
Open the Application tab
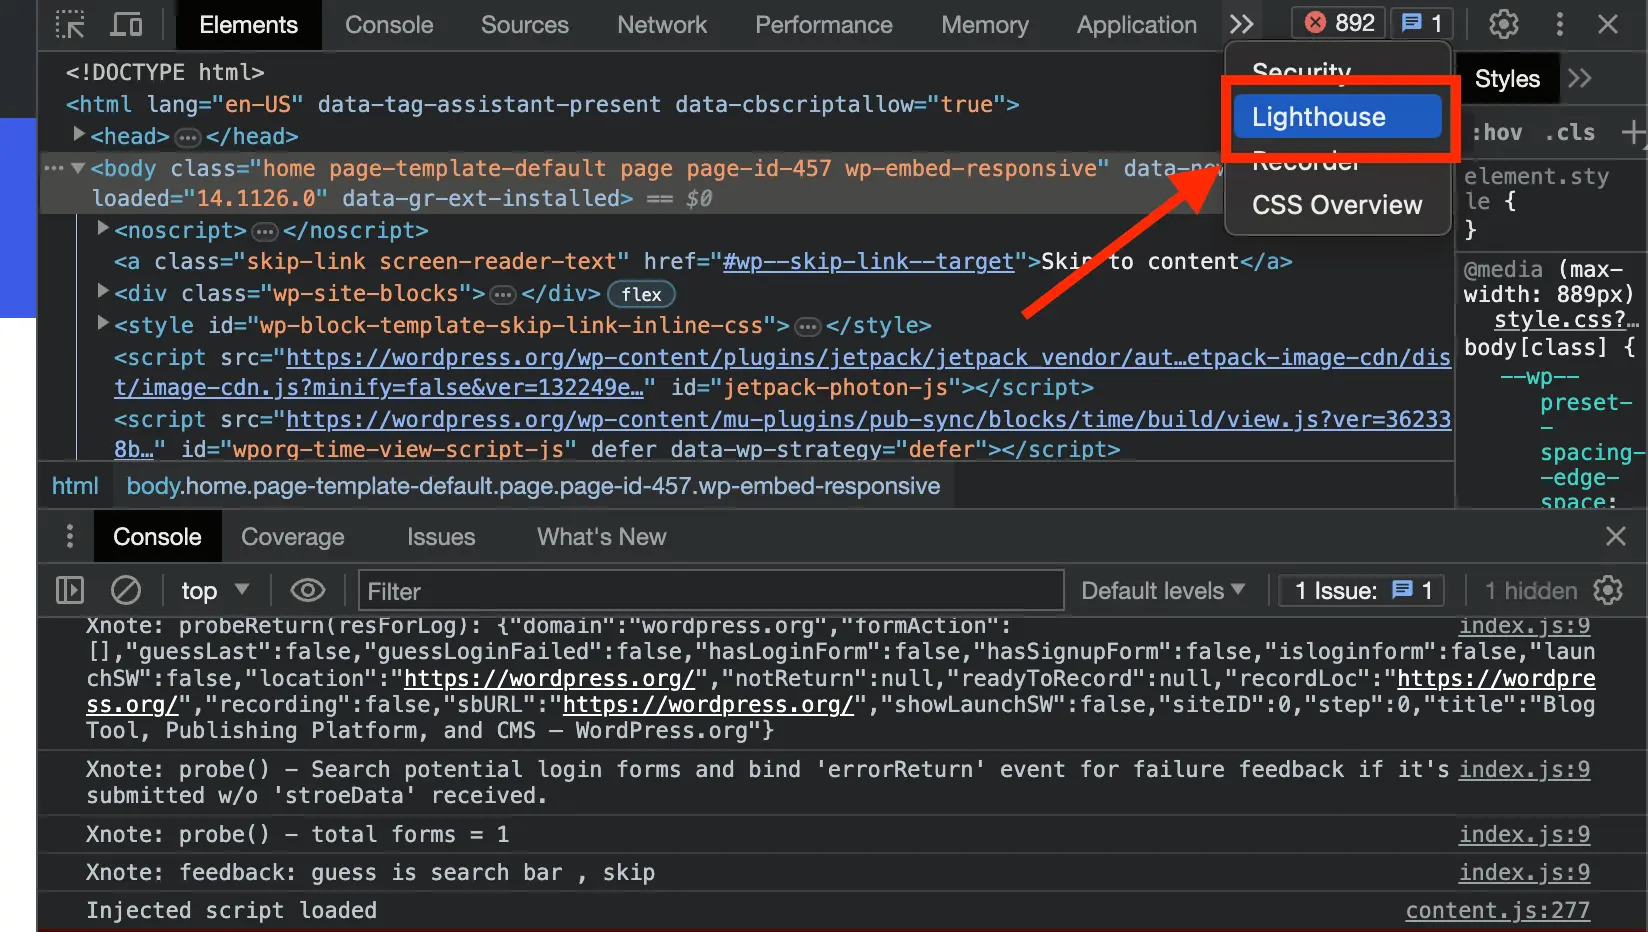click(1137, 25)
